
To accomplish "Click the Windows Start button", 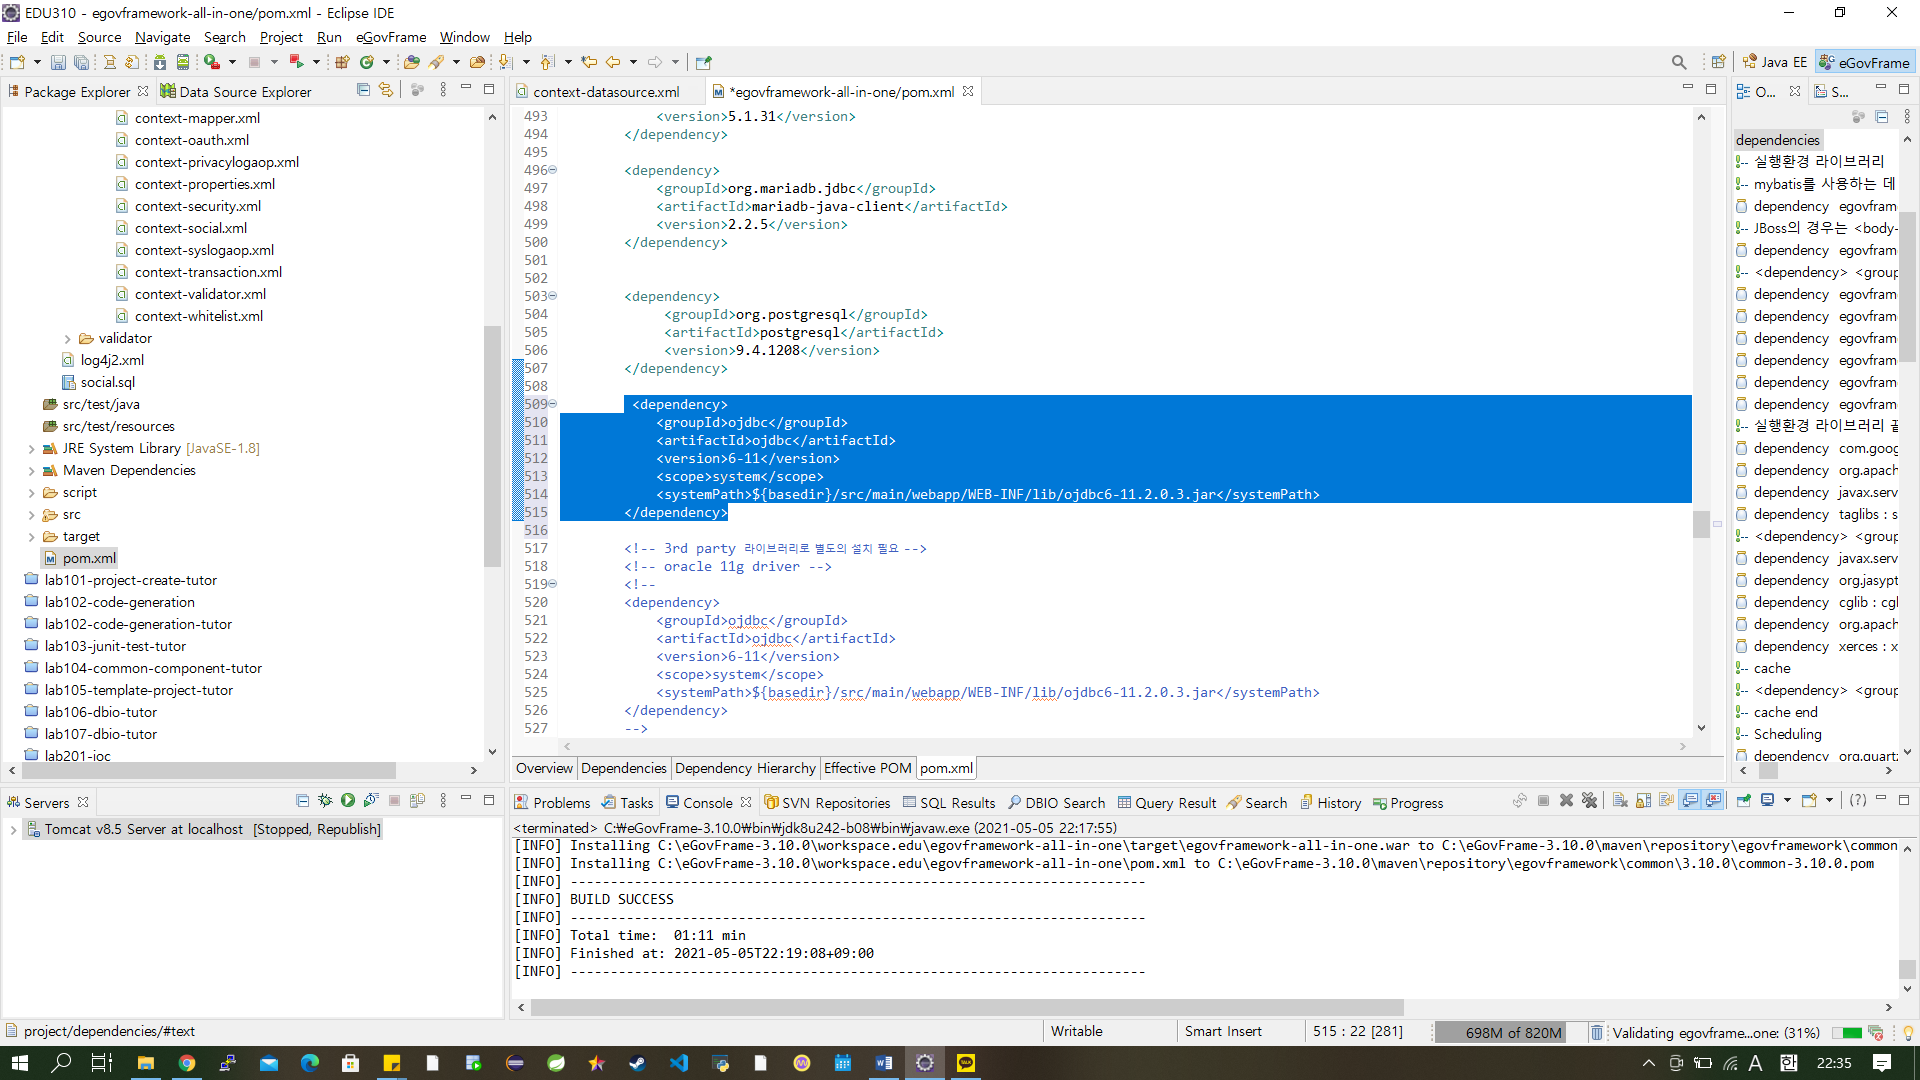I will [x=20, y=1063].
